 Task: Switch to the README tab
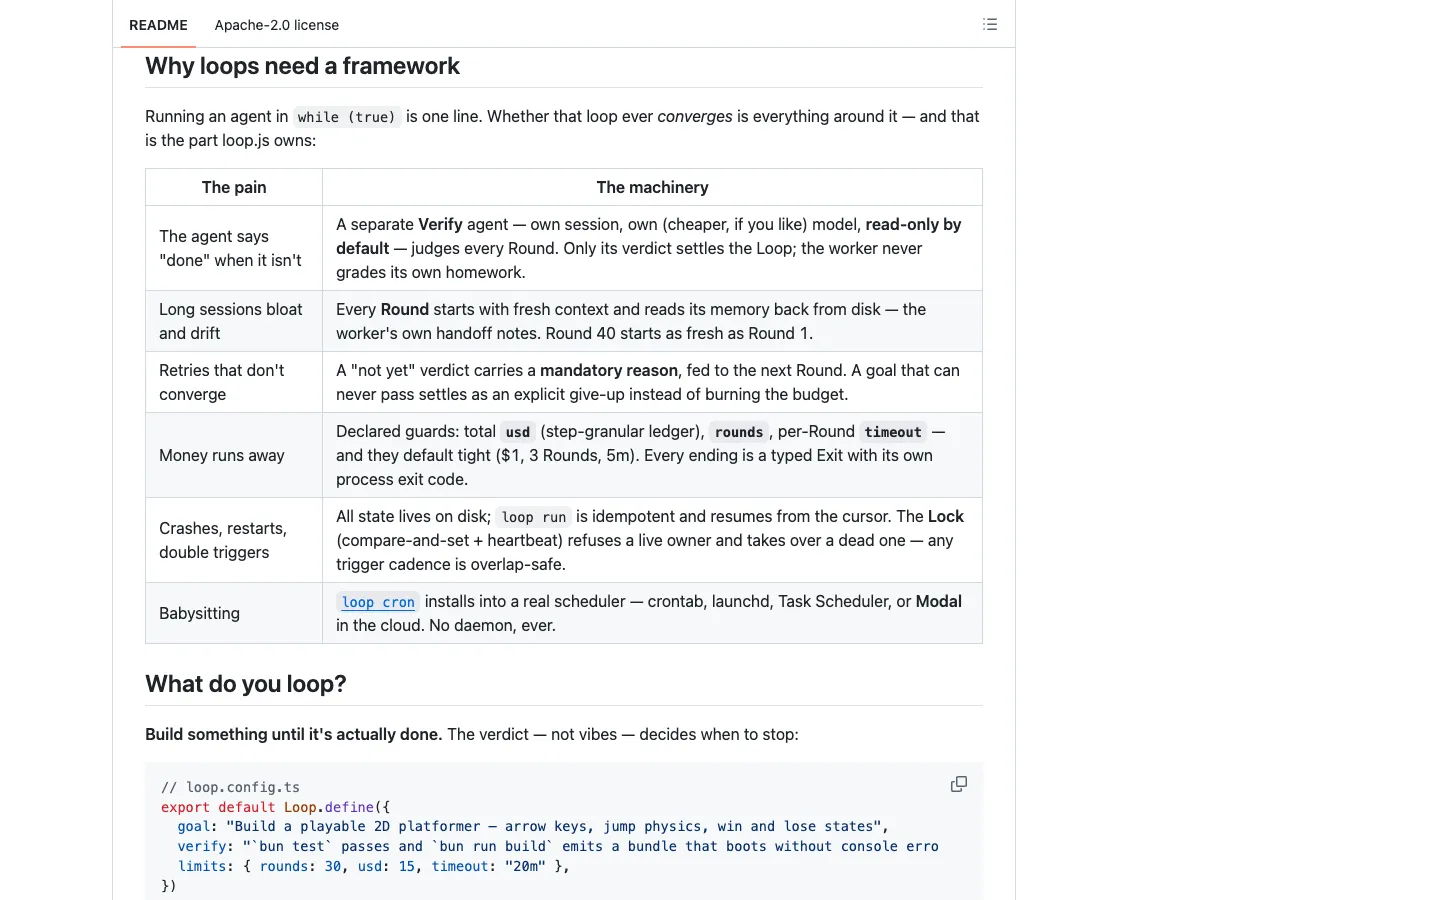[x=158, y=25]
